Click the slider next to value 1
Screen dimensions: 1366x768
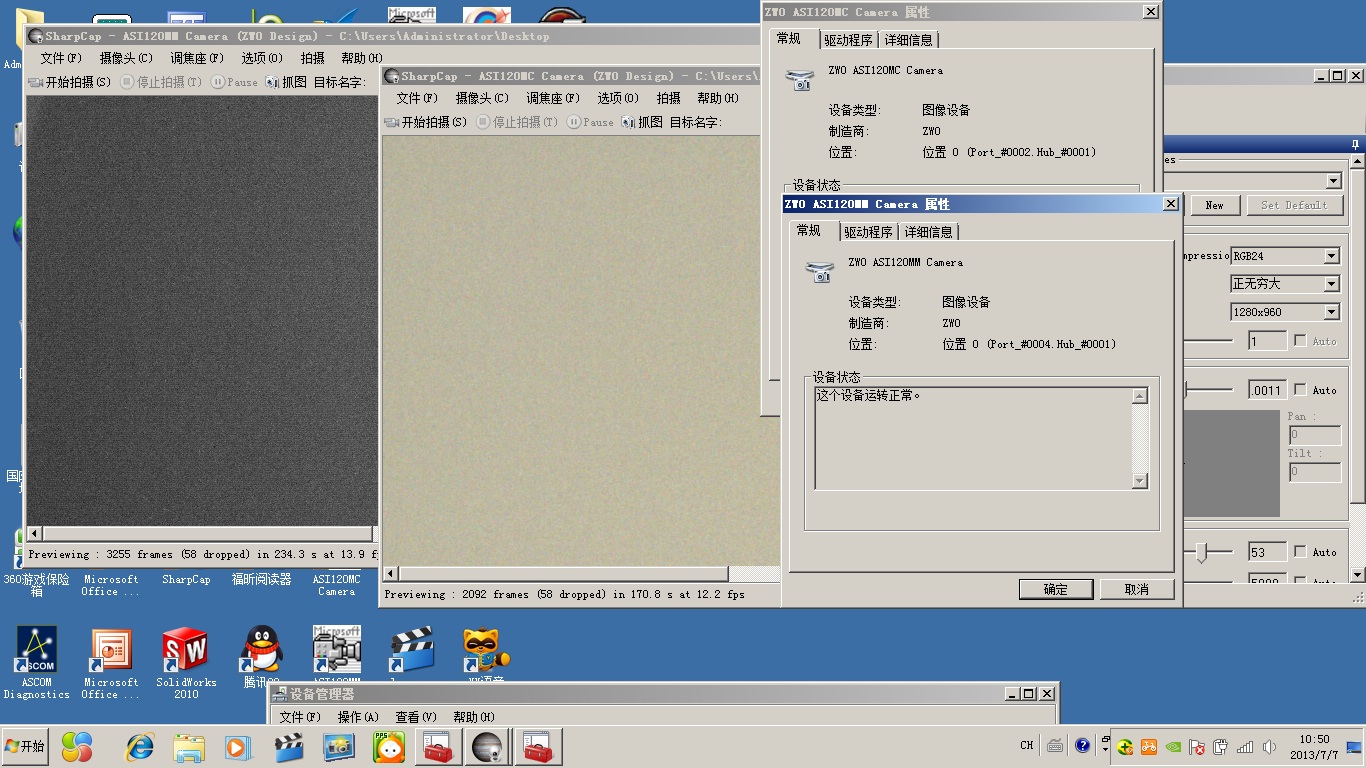pyautogui.click(x=1209, y=341)
